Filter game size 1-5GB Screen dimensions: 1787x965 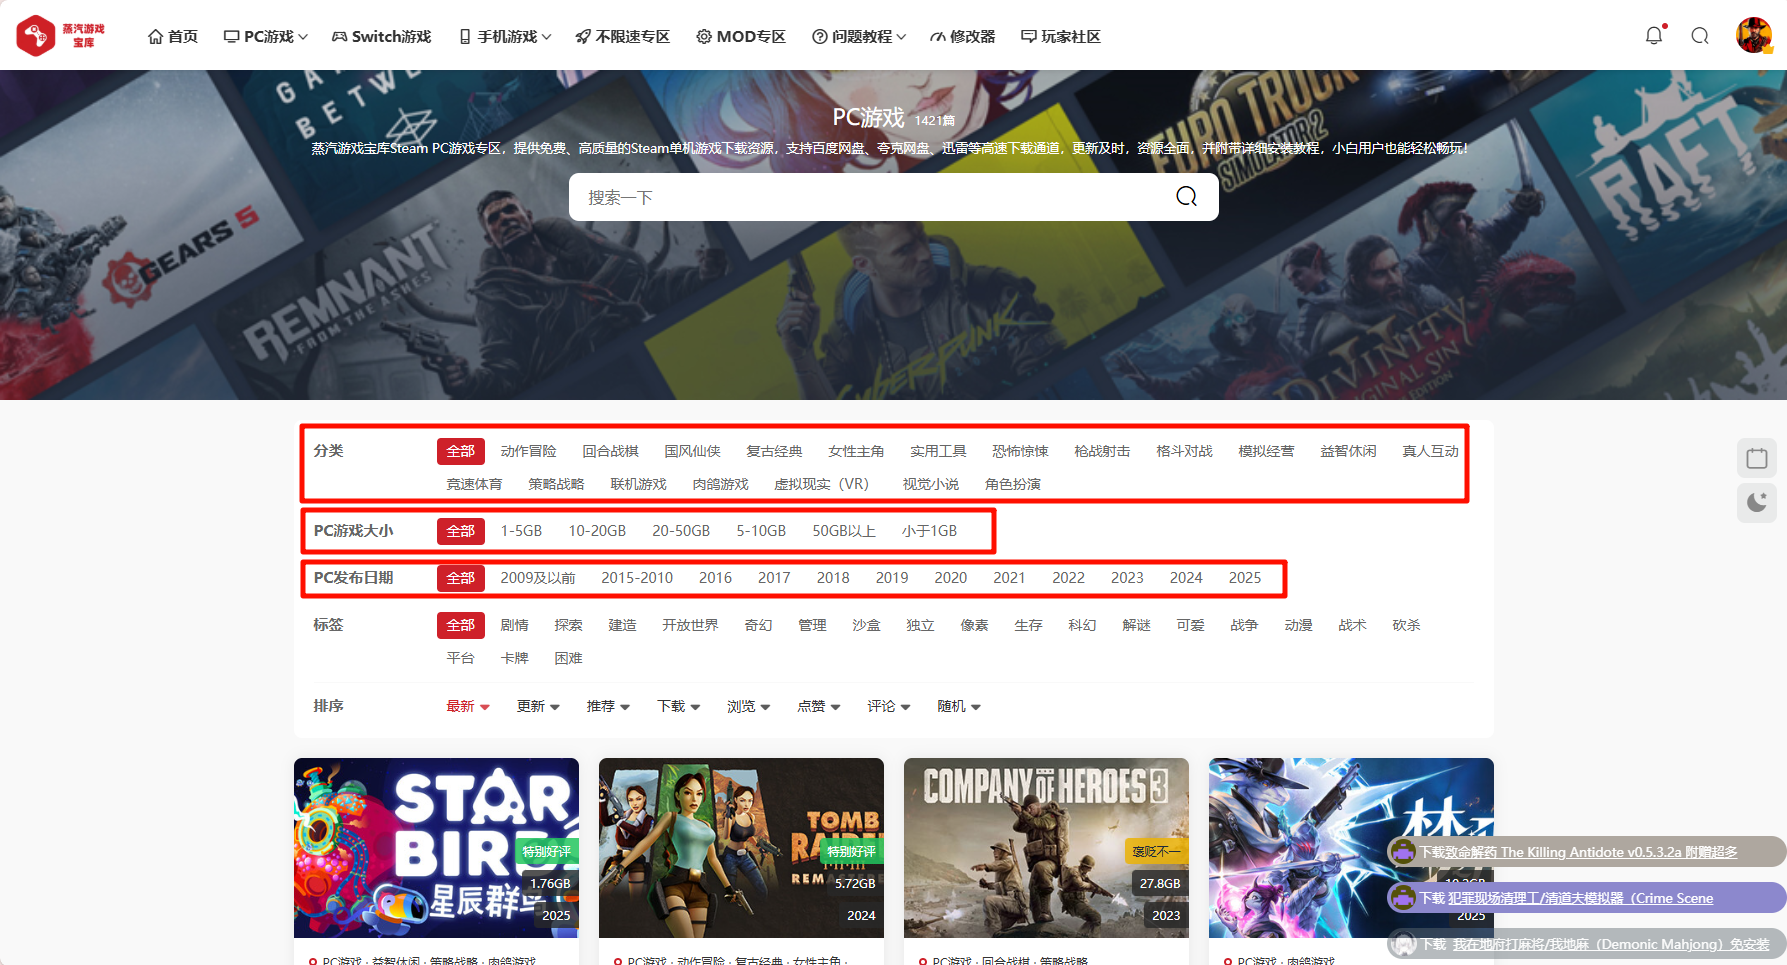coord(521,531)
